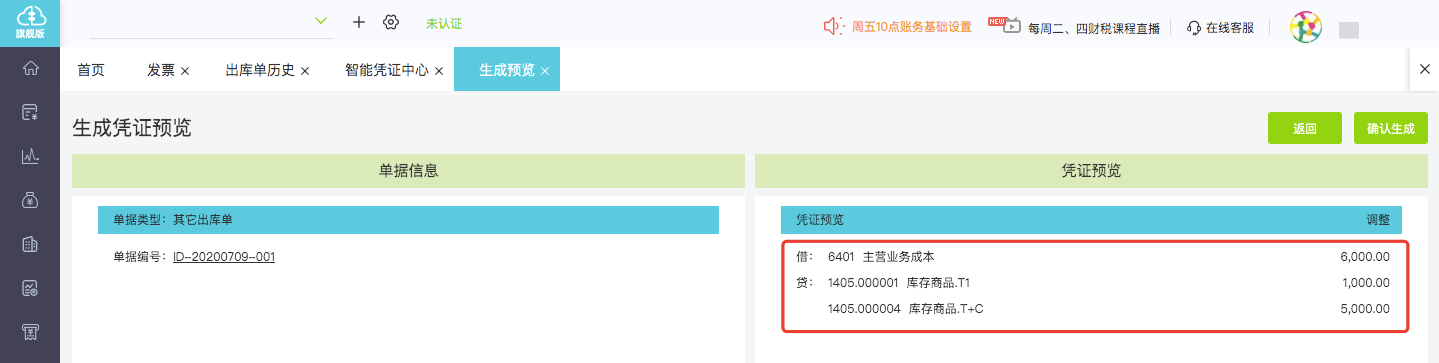Click the online customer service headset icon
1439x363 pixels.
pos(1194,28)
